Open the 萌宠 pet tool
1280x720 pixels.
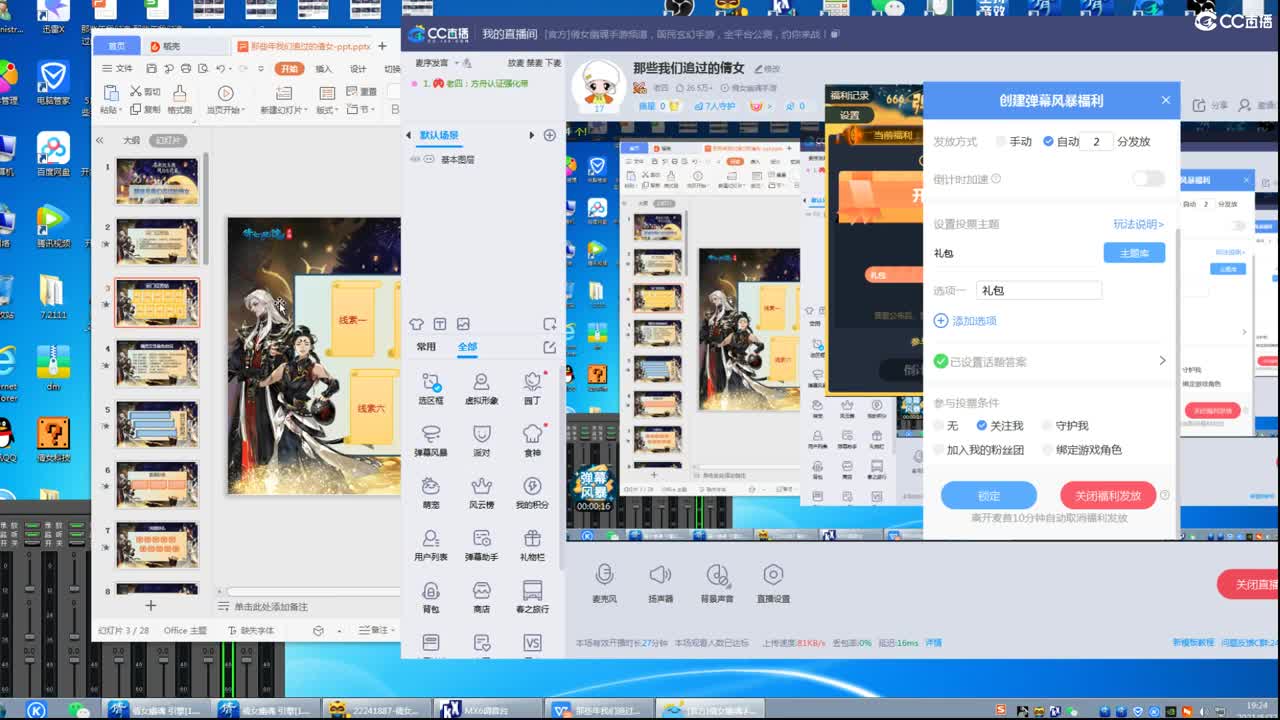(431, 492)
